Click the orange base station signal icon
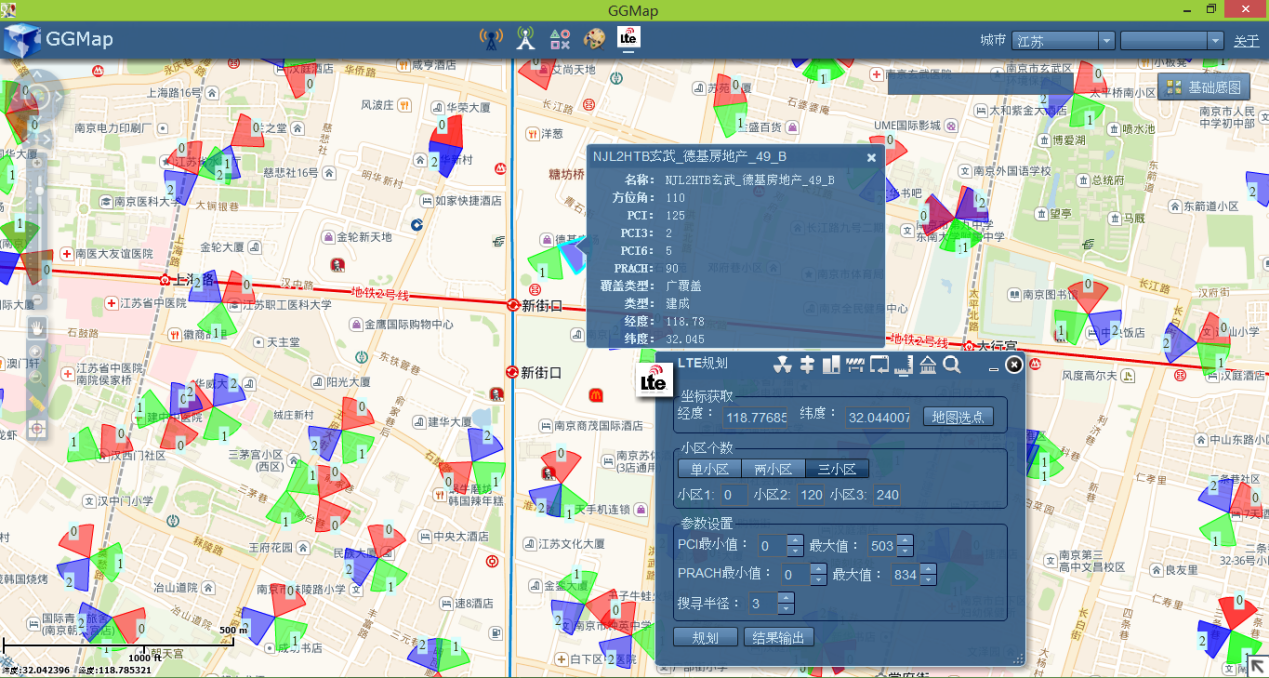This screenshot has height=678, width=1269. coord(491,40)
